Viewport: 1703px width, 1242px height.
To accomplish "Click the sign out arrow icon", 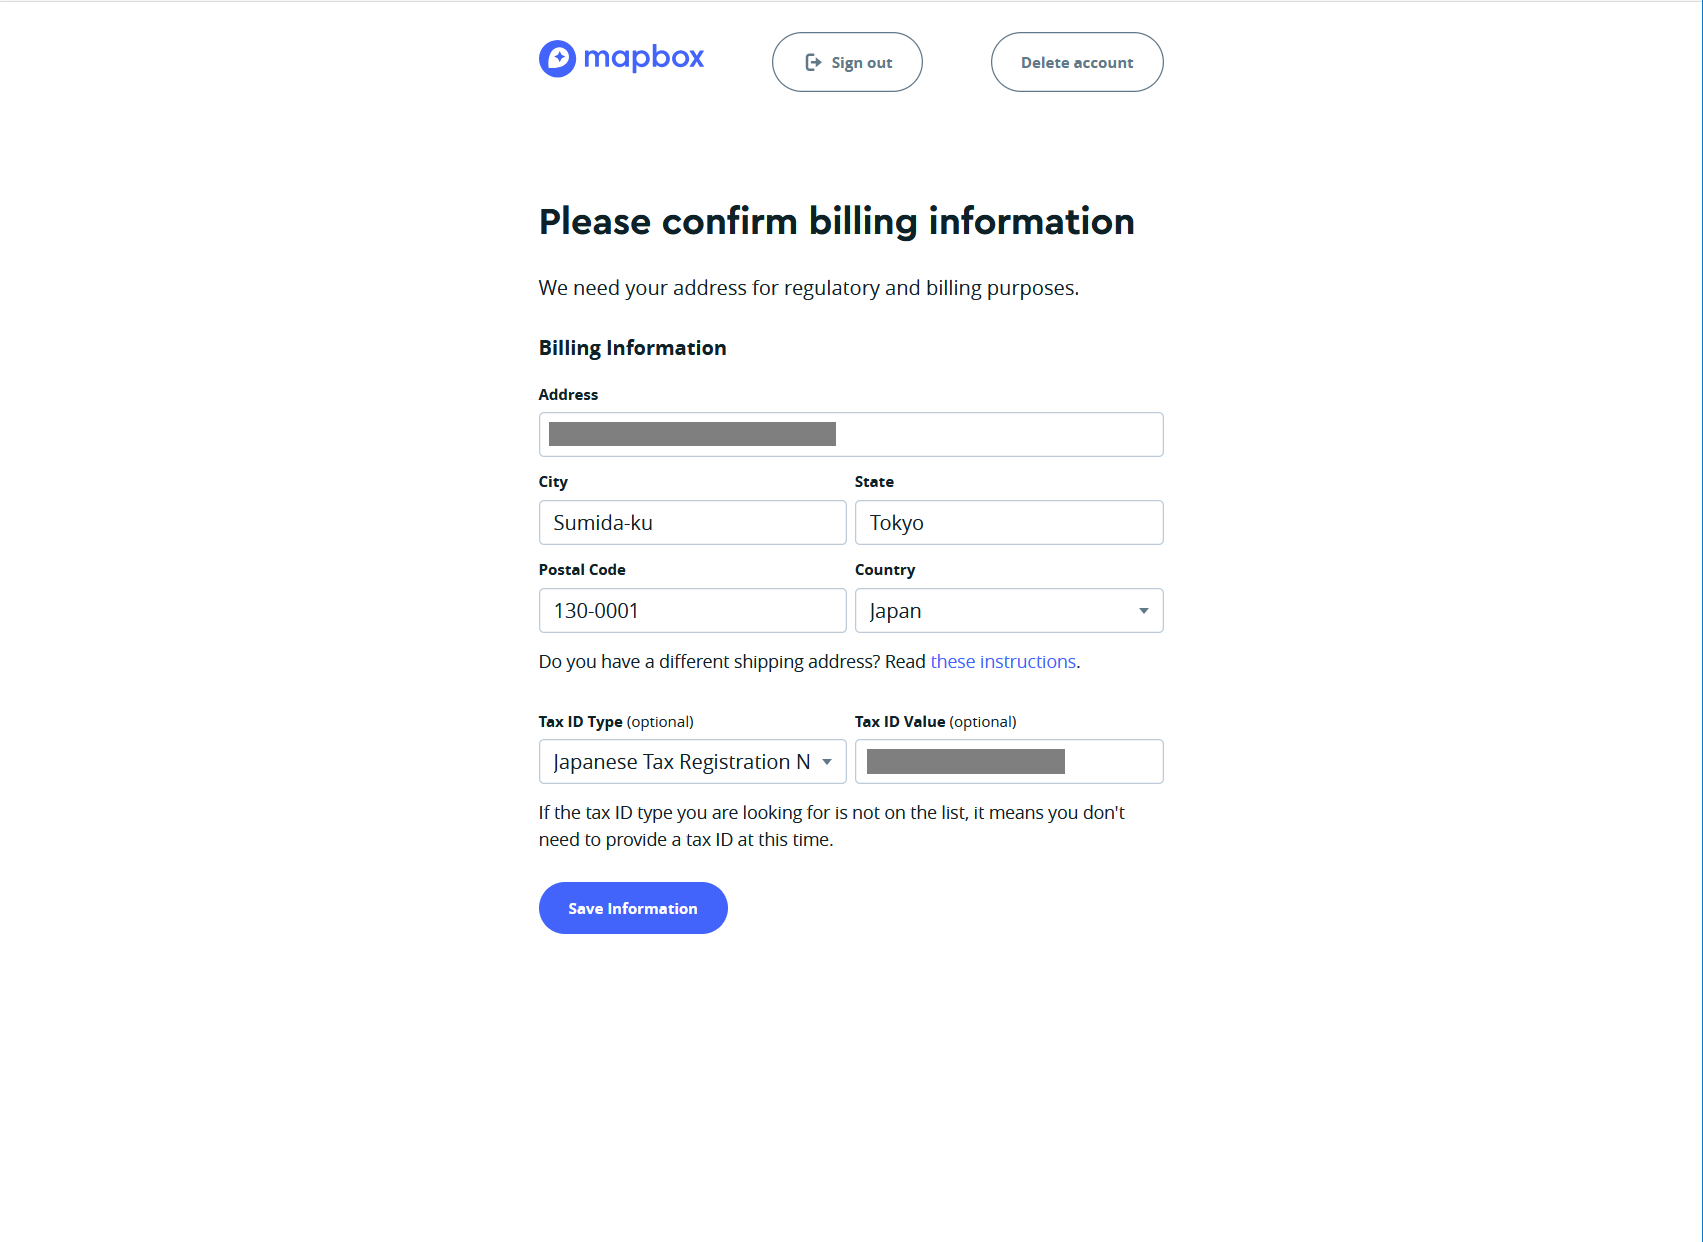I will click(x=813, y=62).
